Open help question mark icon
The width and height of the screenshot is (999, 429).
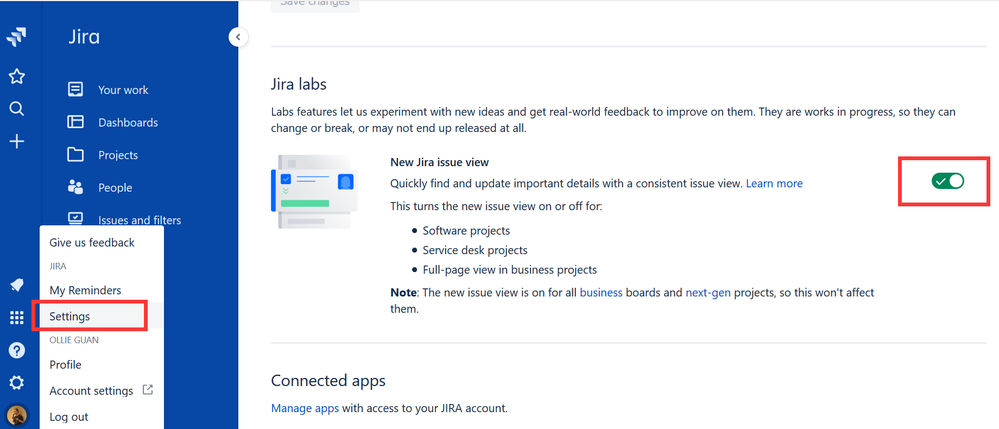click(17, 350)
